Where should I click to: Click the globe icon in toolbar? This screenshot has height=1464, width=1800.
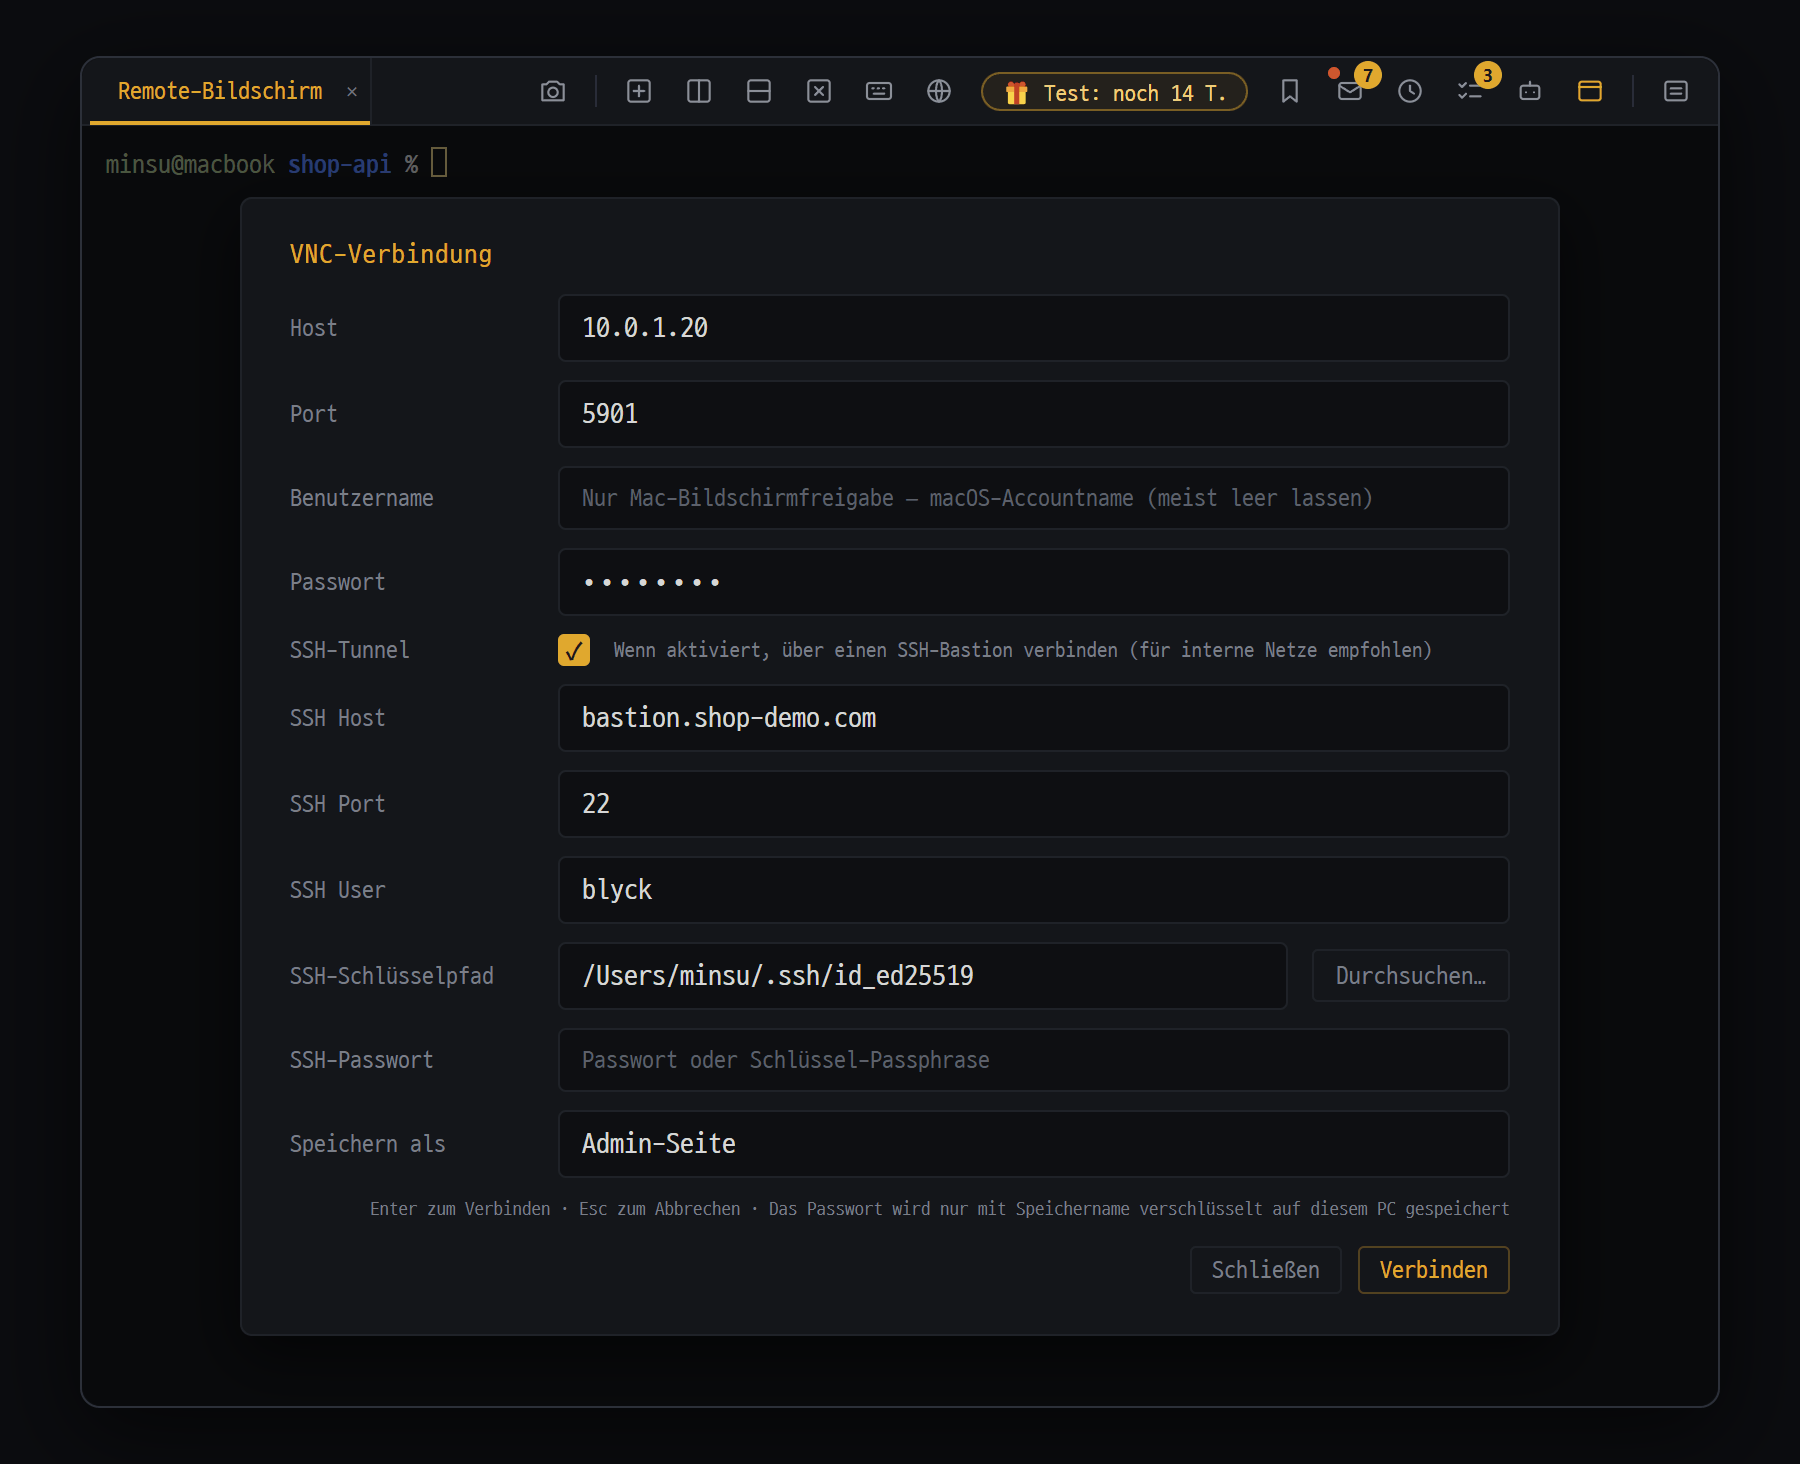coord(939,92)
